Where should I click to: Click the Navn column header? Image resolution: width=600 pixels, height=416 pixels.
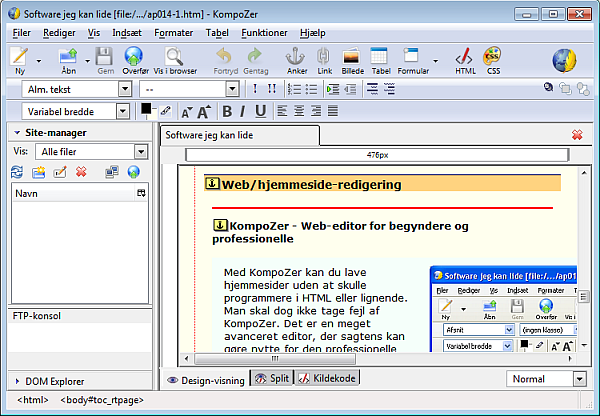(x=75, y=193)
